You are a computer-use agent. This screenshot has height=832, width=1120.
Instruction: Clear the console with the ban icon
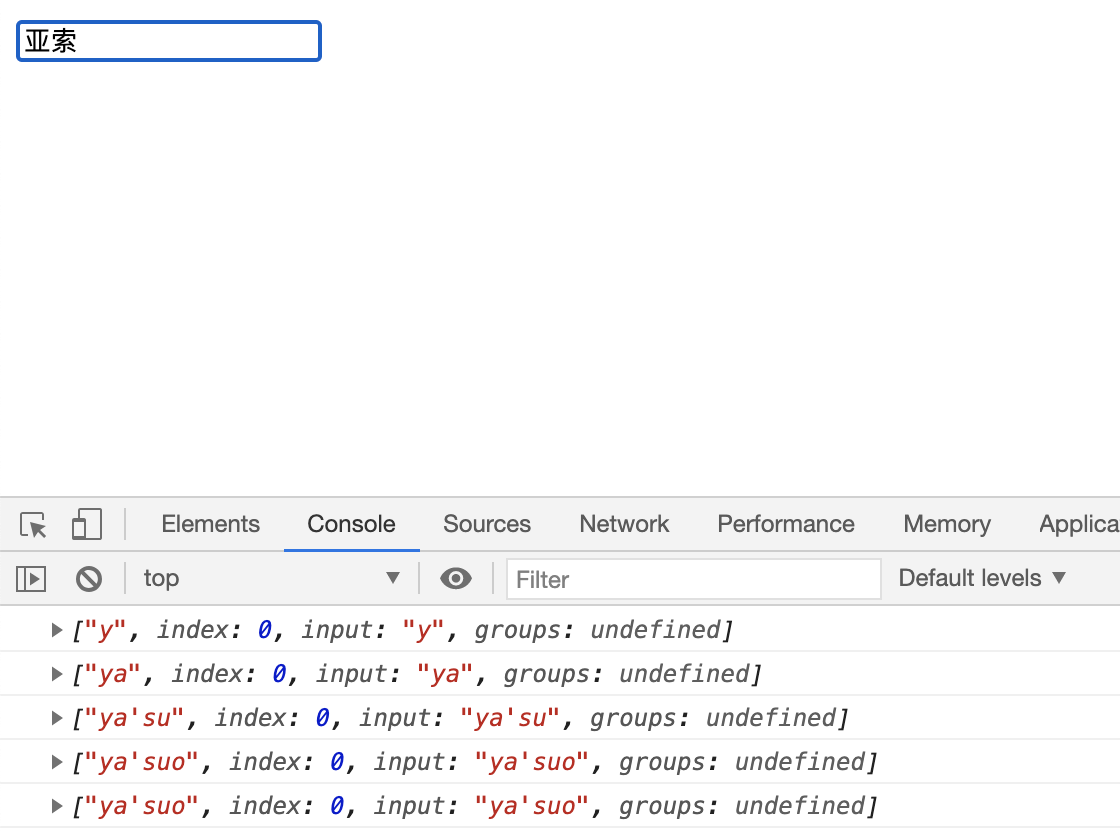(89, 578)
